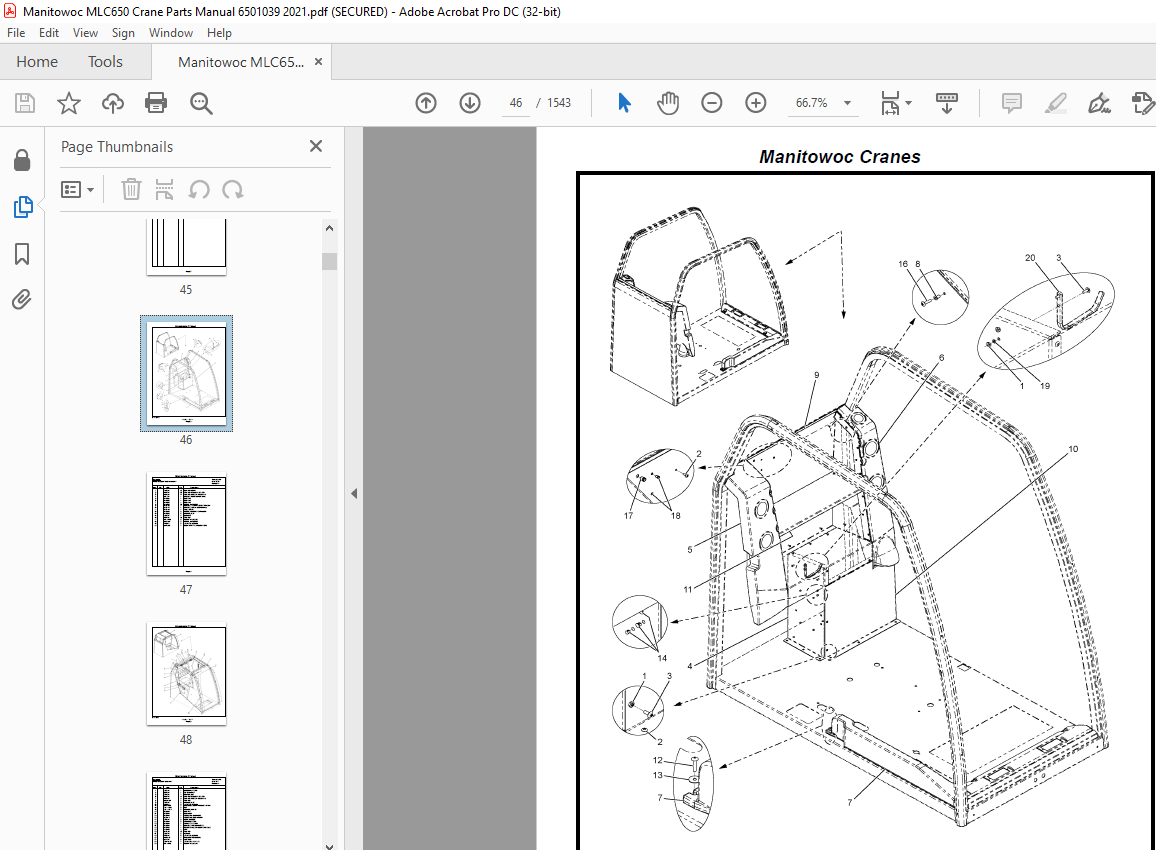This screenshot has height=850, width=1156.
Task: Zoom out with minus button
Action: [711, 102]
